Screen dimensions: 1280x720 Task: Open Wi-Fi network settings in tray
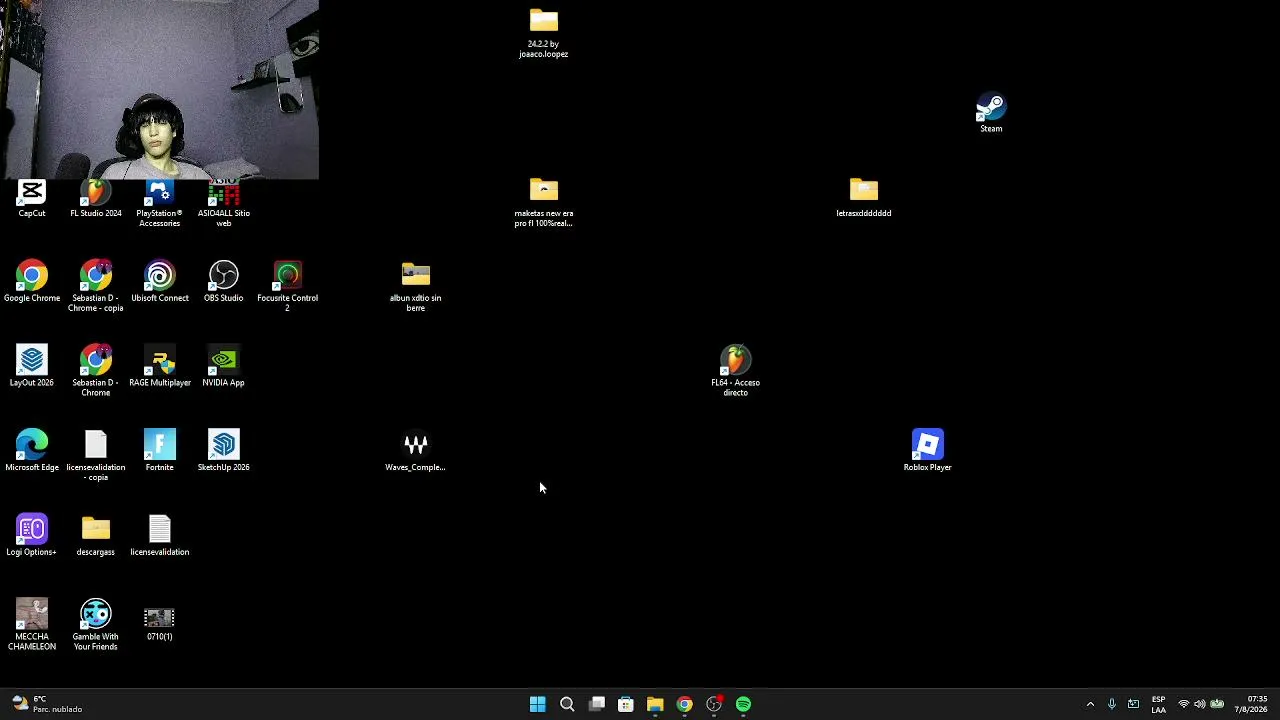pyautogui.click(x=1184, y=704)
